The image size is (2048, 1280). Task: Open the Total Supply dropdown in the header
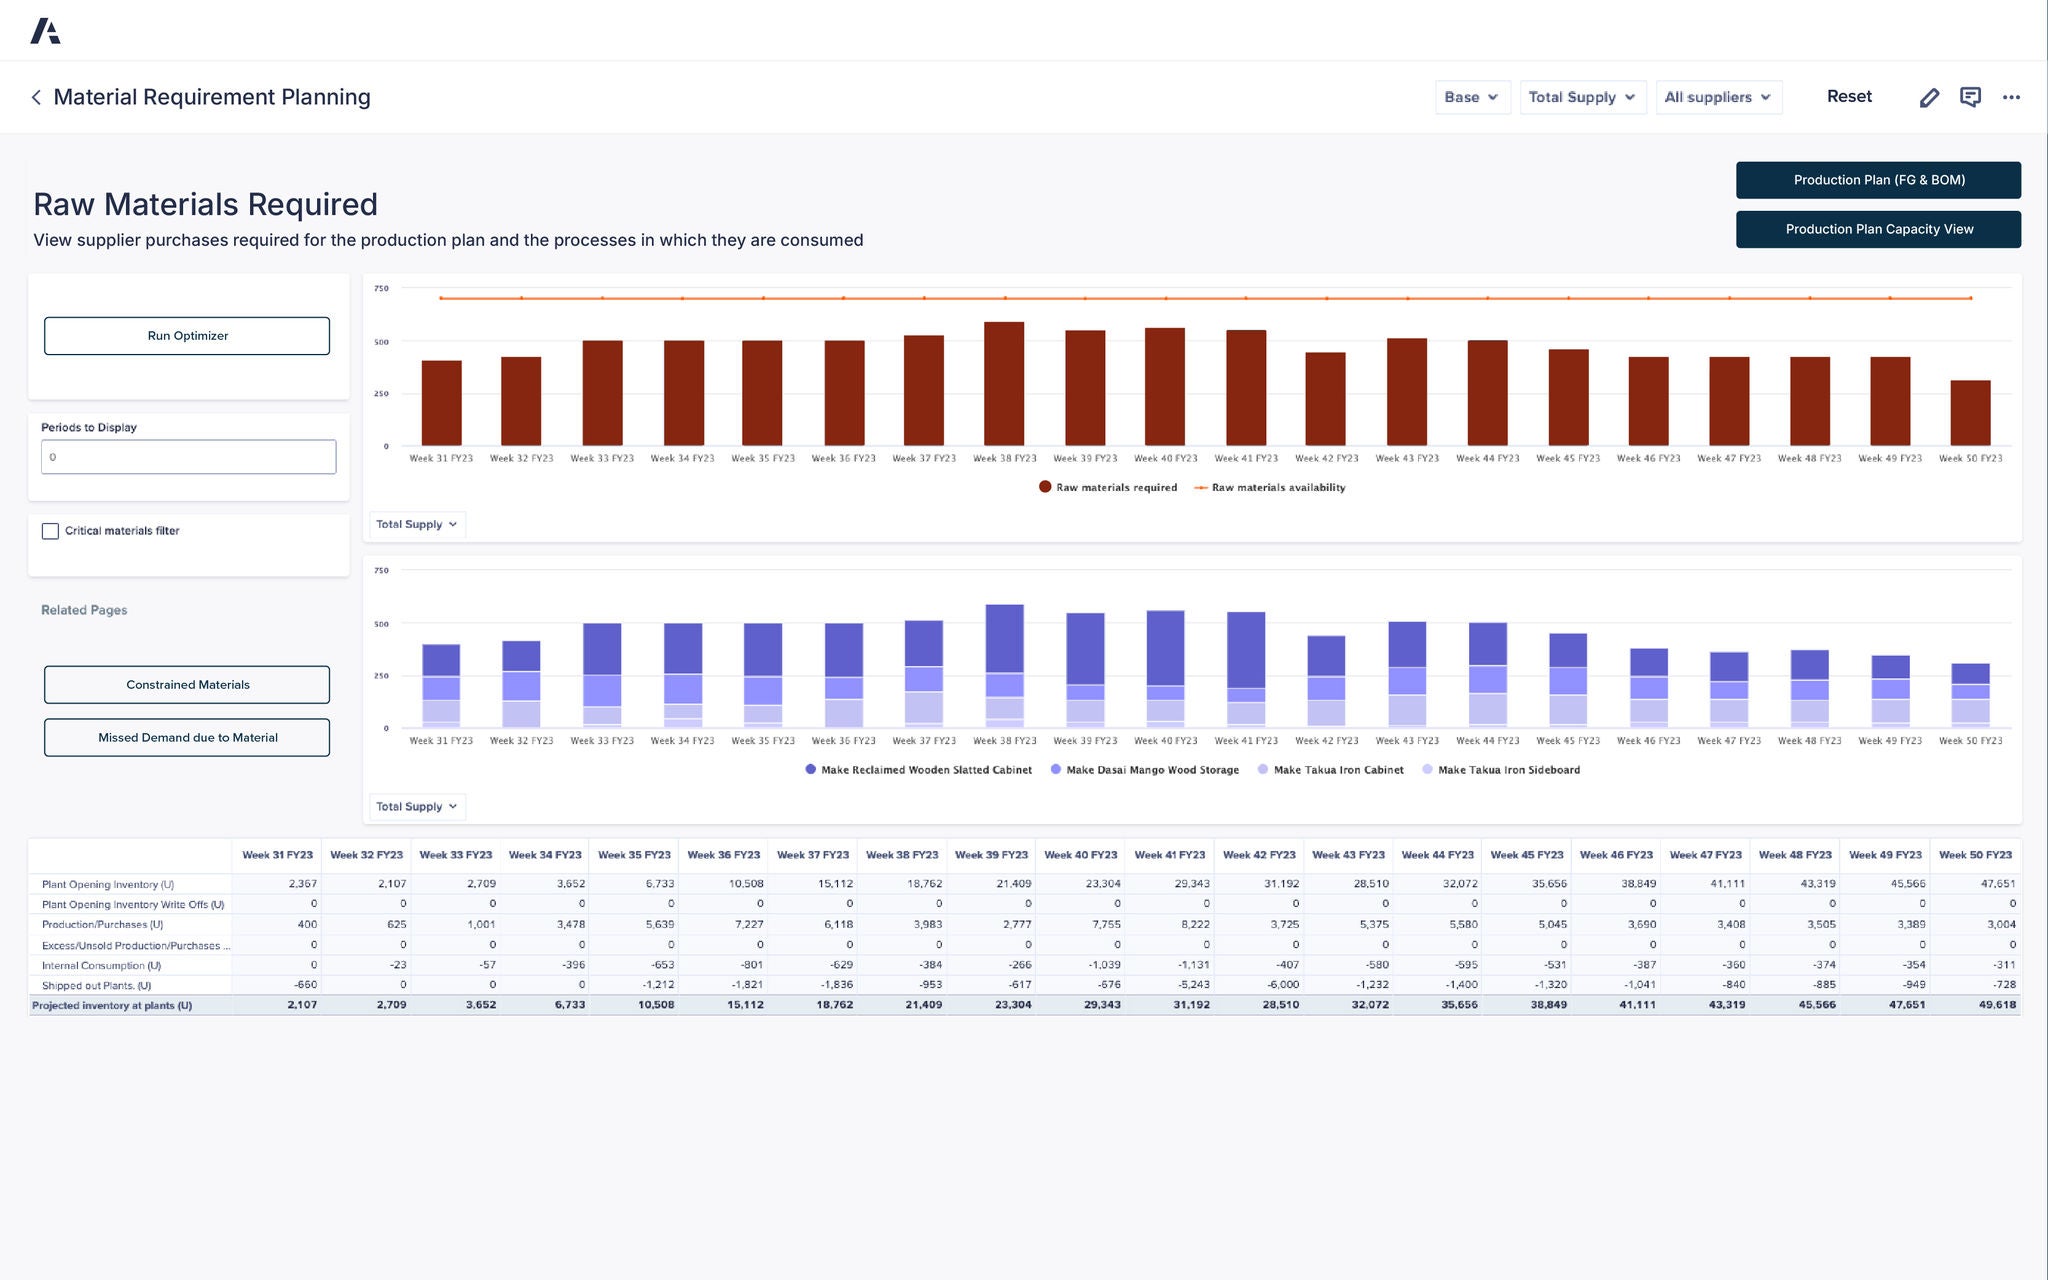[1582, 97]
